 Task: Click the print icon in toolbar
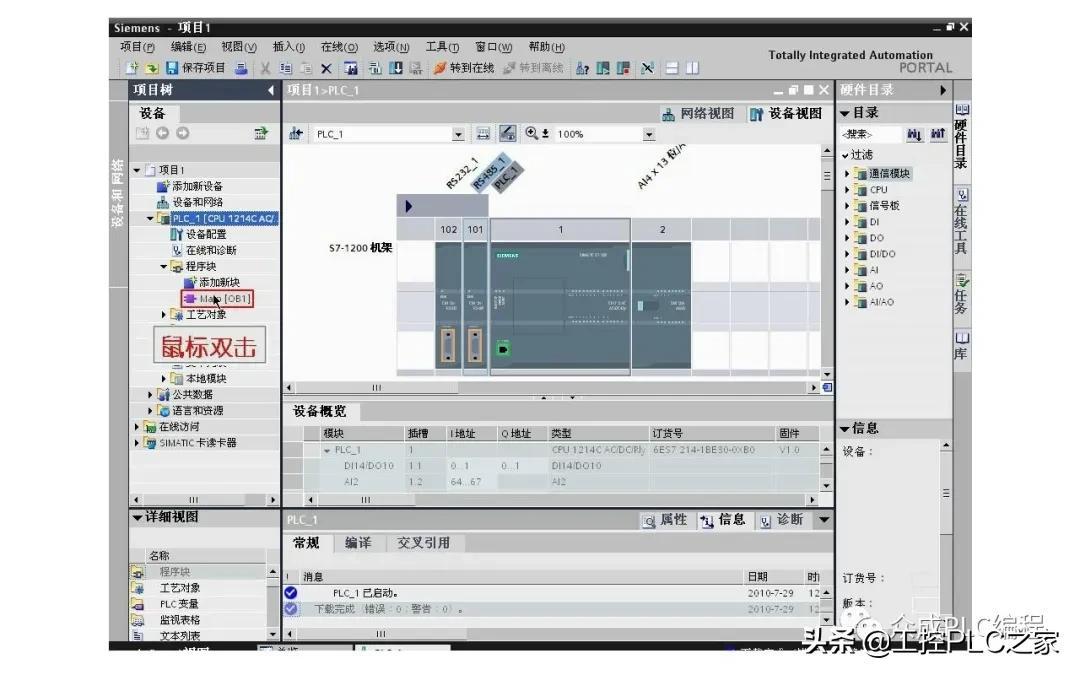pyautogui.click(x=241, y=68)
